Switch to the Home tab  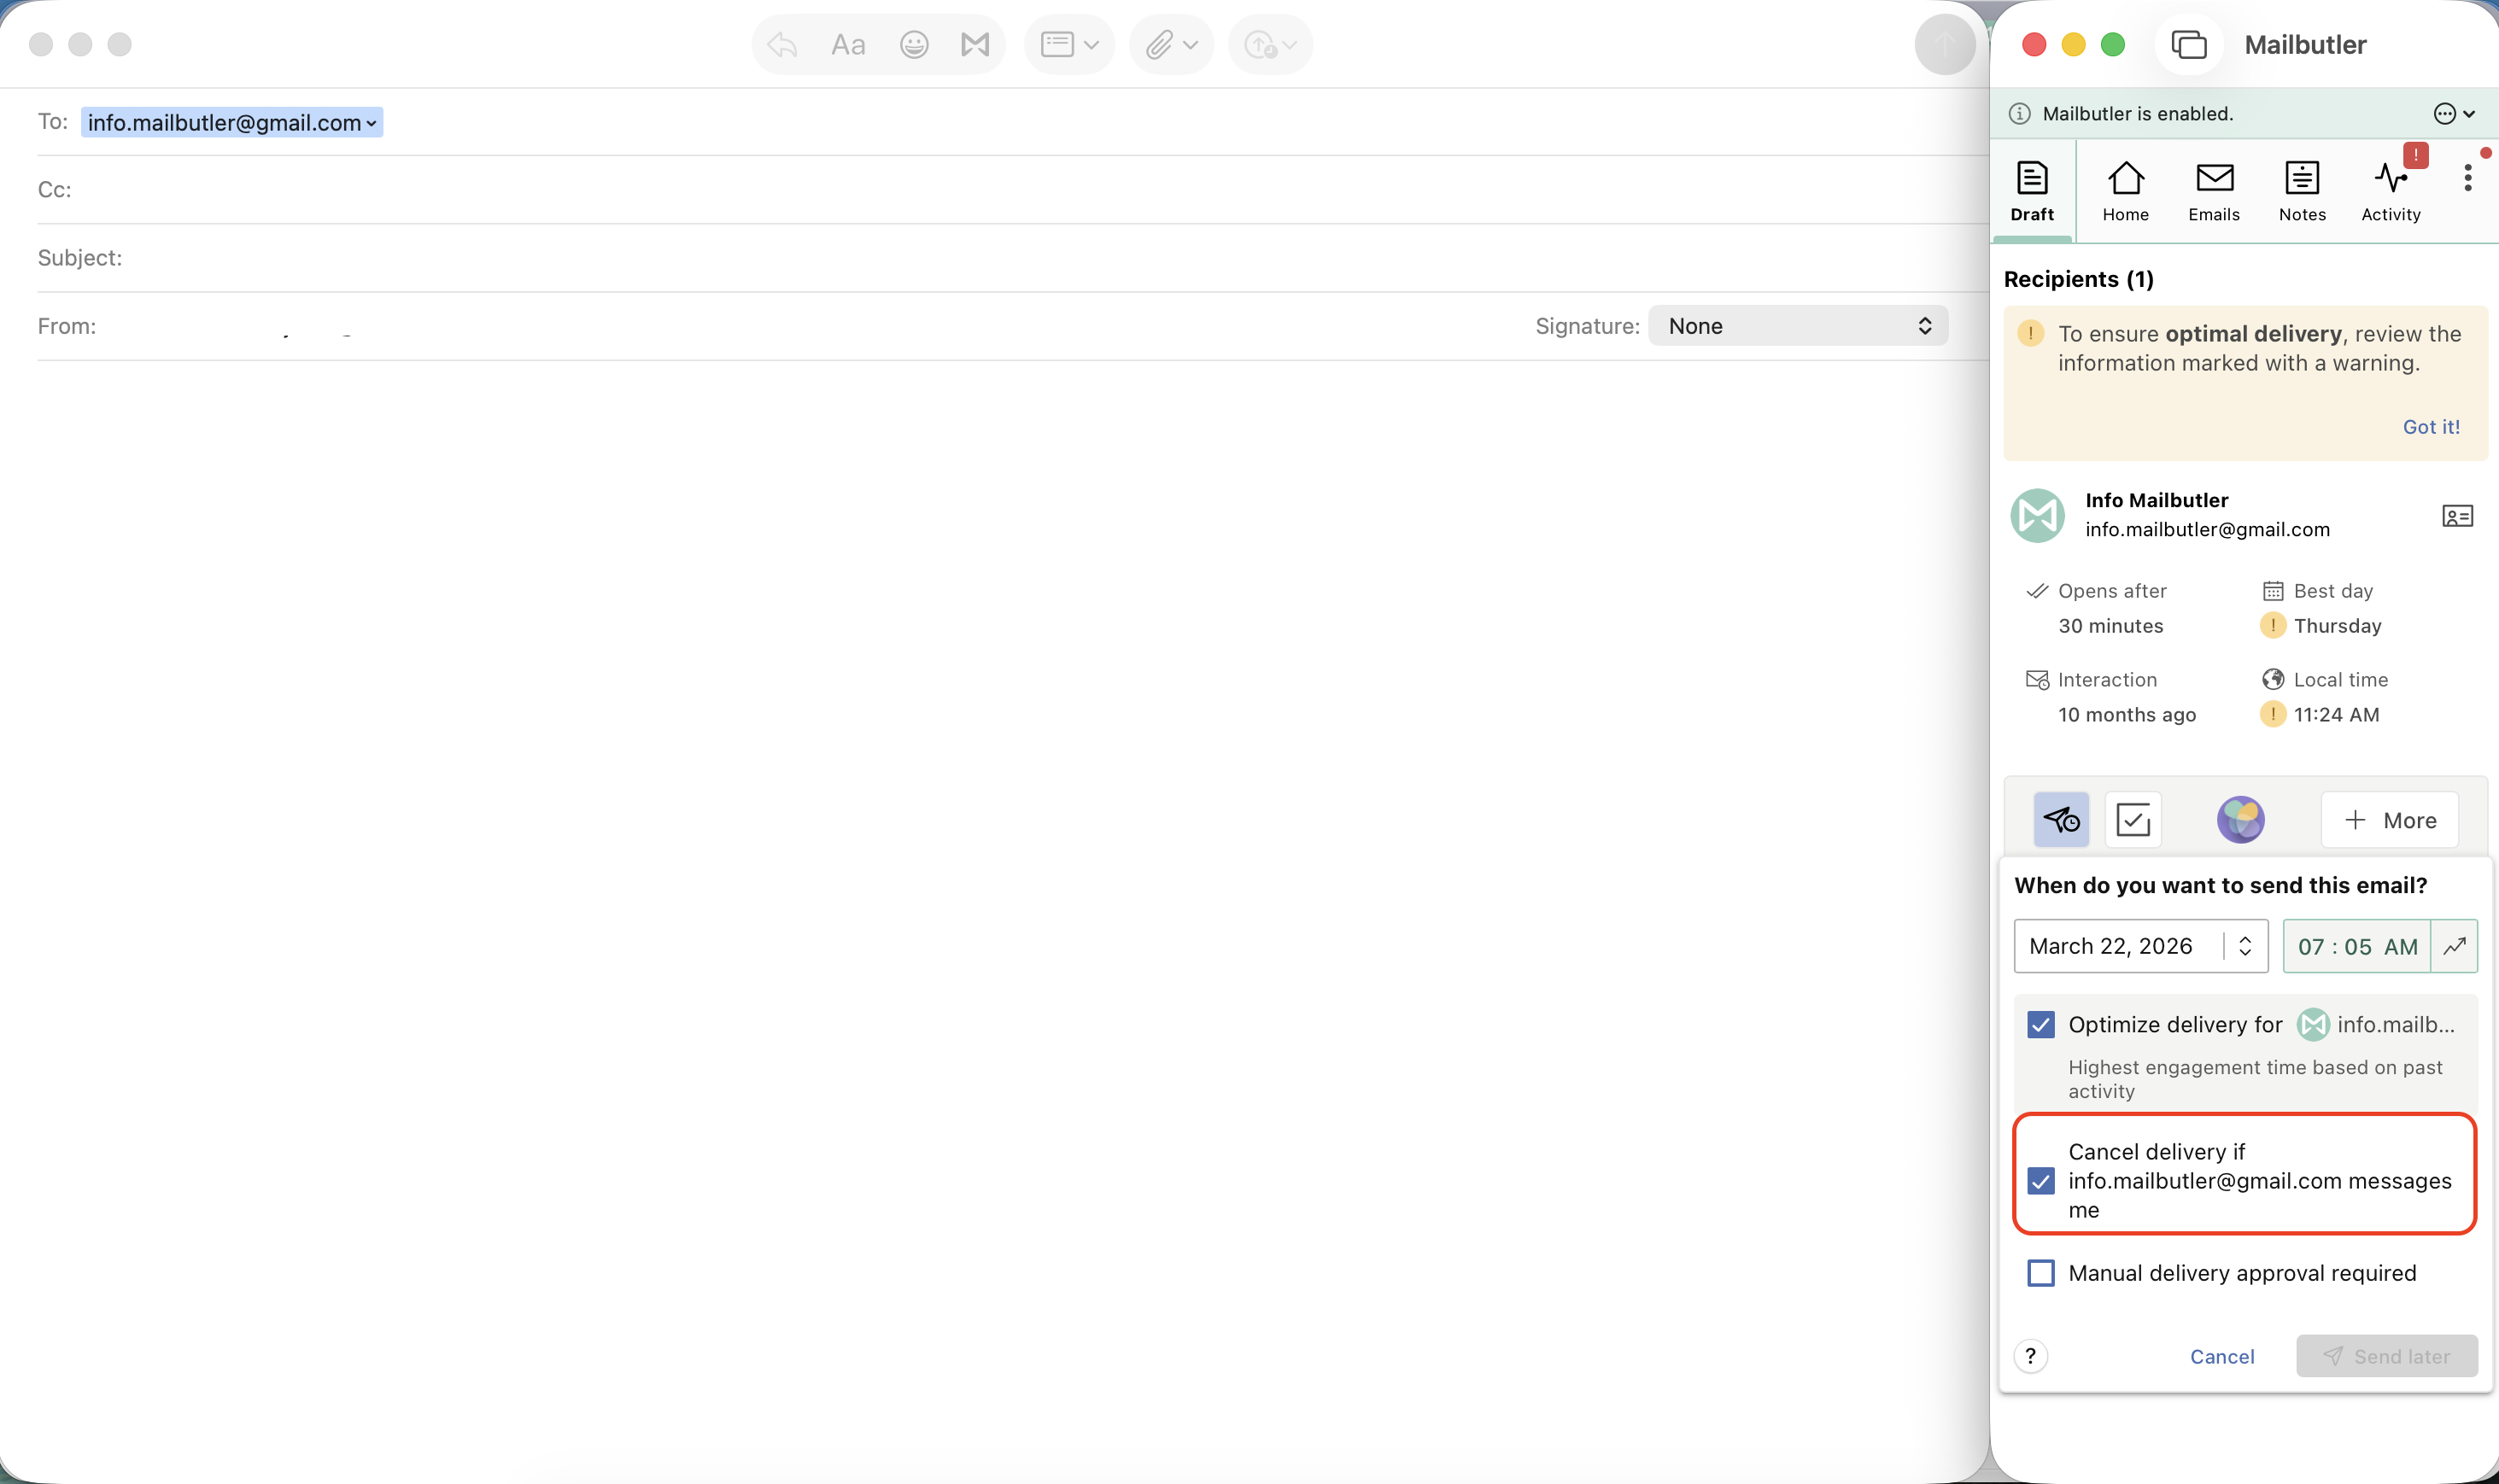pos(2125,191)
